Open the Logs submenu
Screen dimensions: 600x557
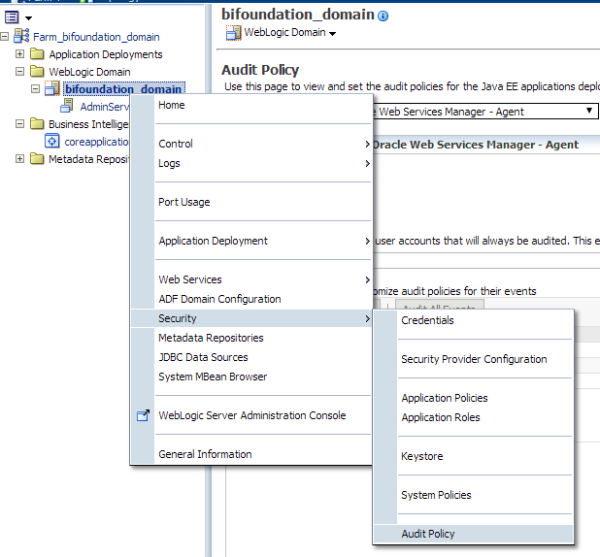click(x=251, y=163)
